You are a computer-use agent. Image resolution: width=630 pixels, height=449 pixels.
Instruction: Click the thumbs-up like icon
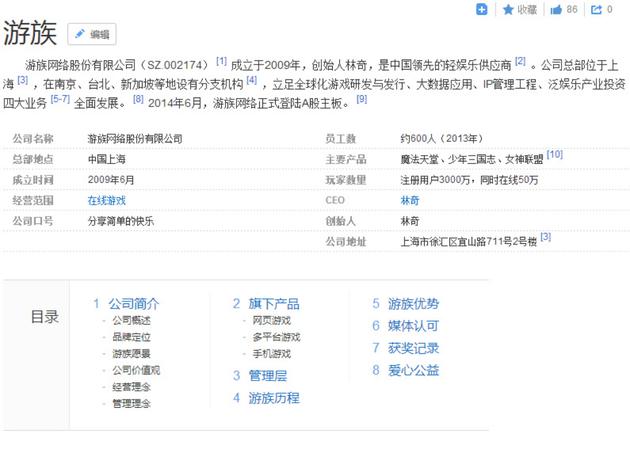pos(556,10)
